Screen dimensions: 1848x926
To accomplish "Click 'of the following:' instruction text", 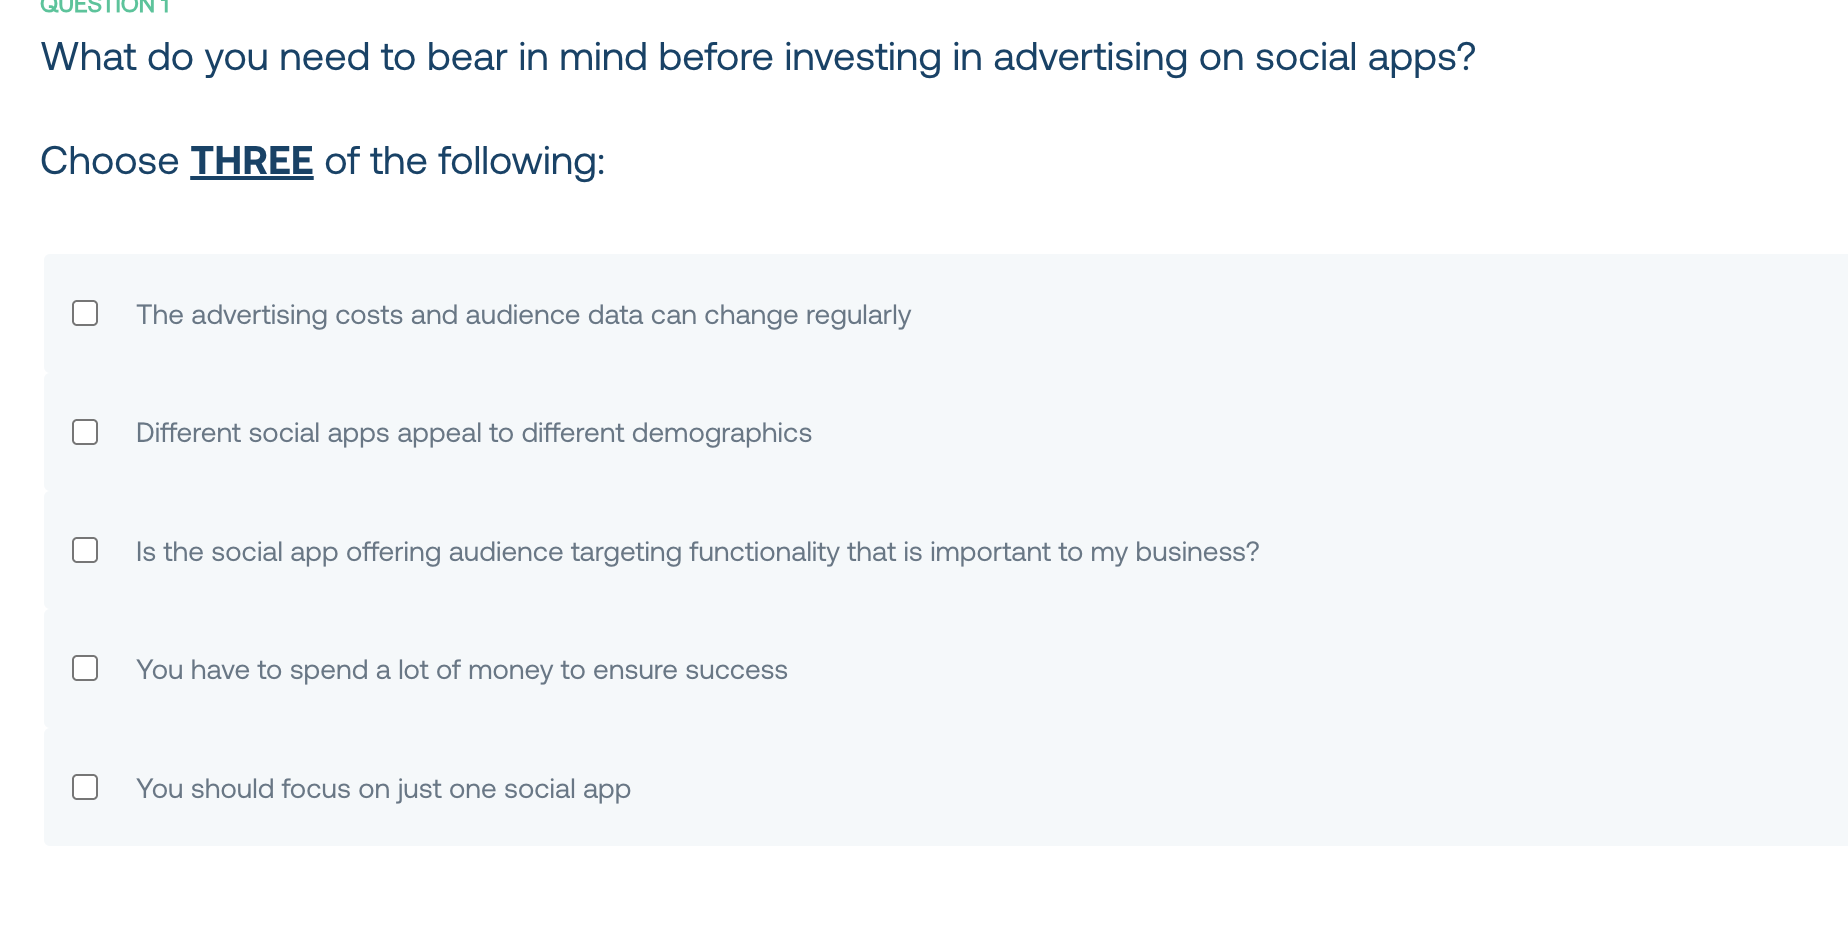I will pos(465,161).
